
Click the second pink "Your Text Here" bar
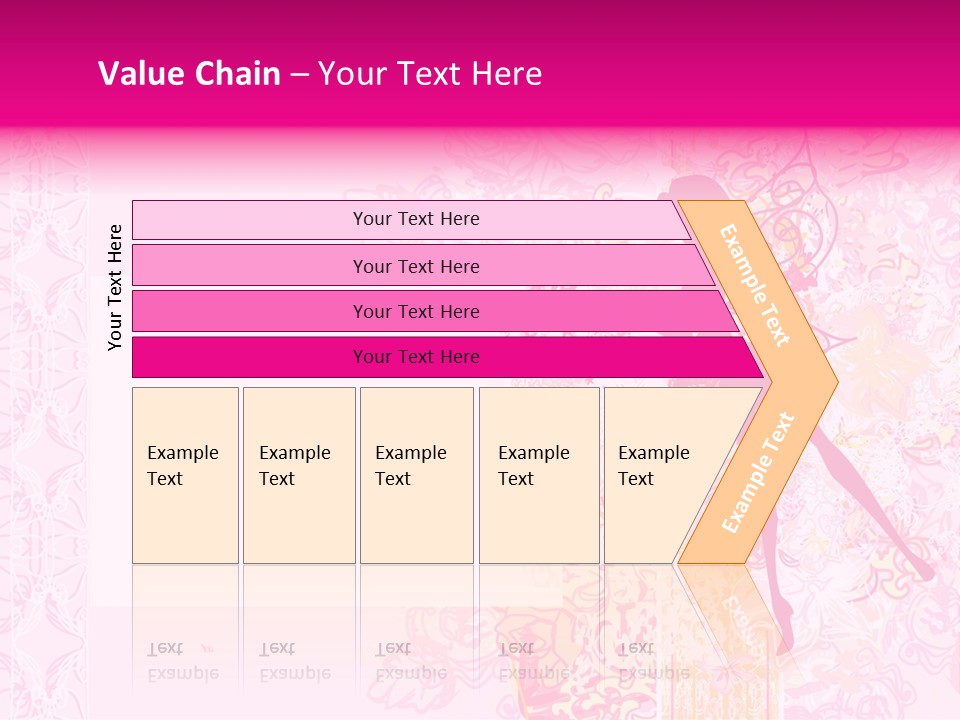(x=416, y=266)
